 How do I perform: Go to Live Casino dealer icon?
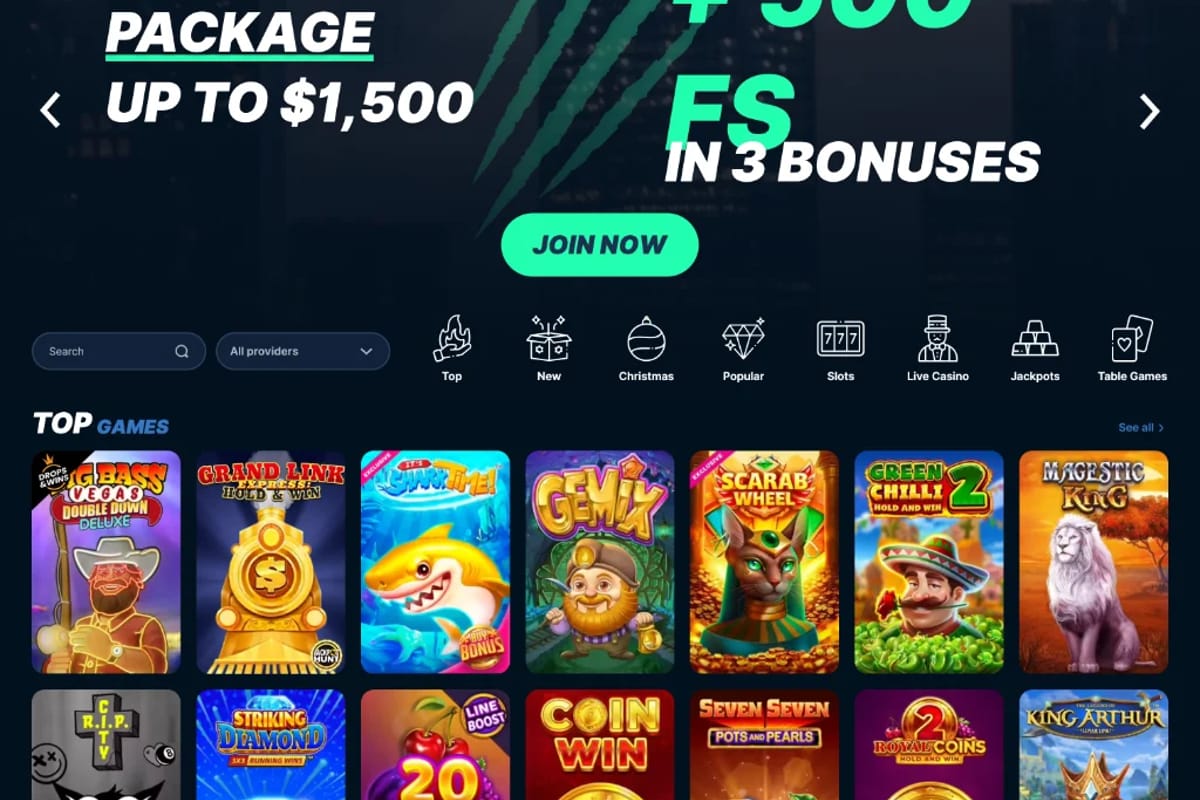point(938,340)
